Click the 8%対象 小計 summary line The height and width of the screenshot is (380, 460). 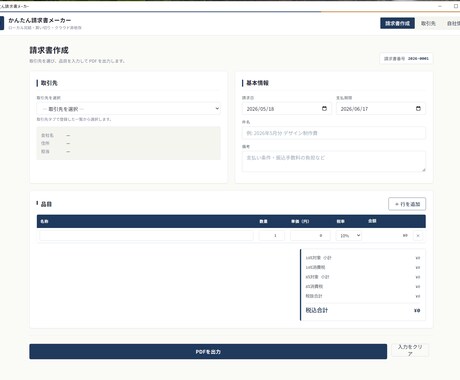[x=363, y=277]
